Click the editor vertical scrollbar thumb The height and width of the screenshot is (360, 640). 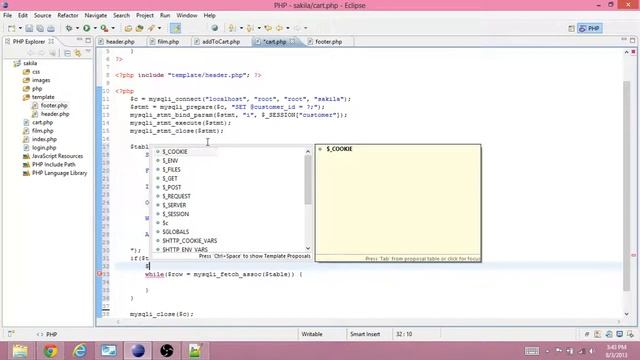tap(627, 186)
